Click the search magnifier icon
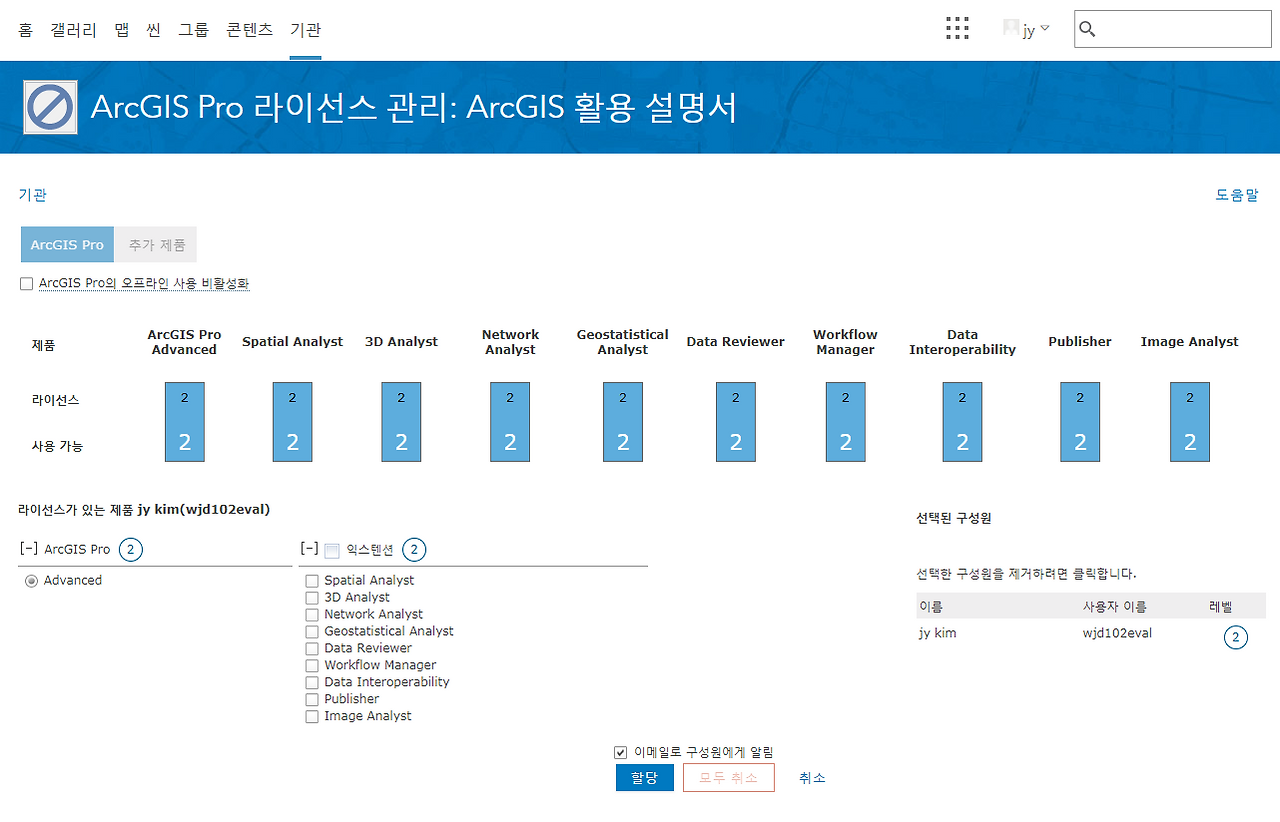This screenshot has height=822, width=1280. click(x=1088, y=30)
